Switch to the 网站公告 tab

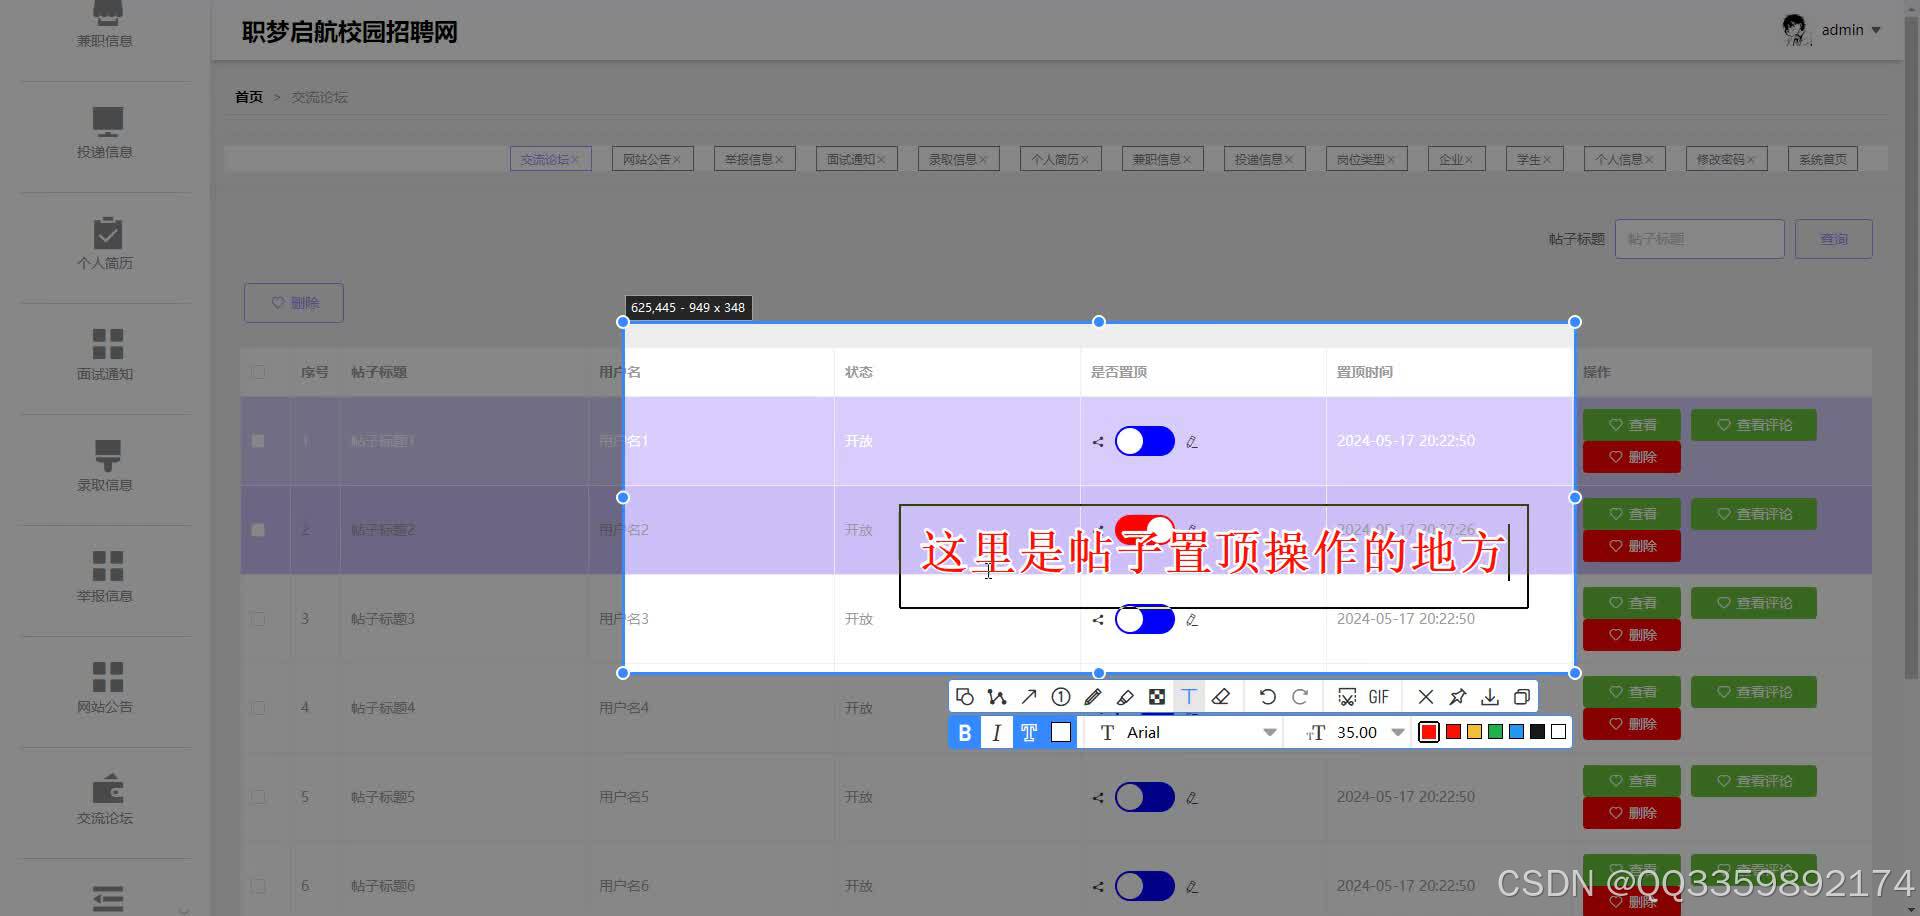pos(652,159)
